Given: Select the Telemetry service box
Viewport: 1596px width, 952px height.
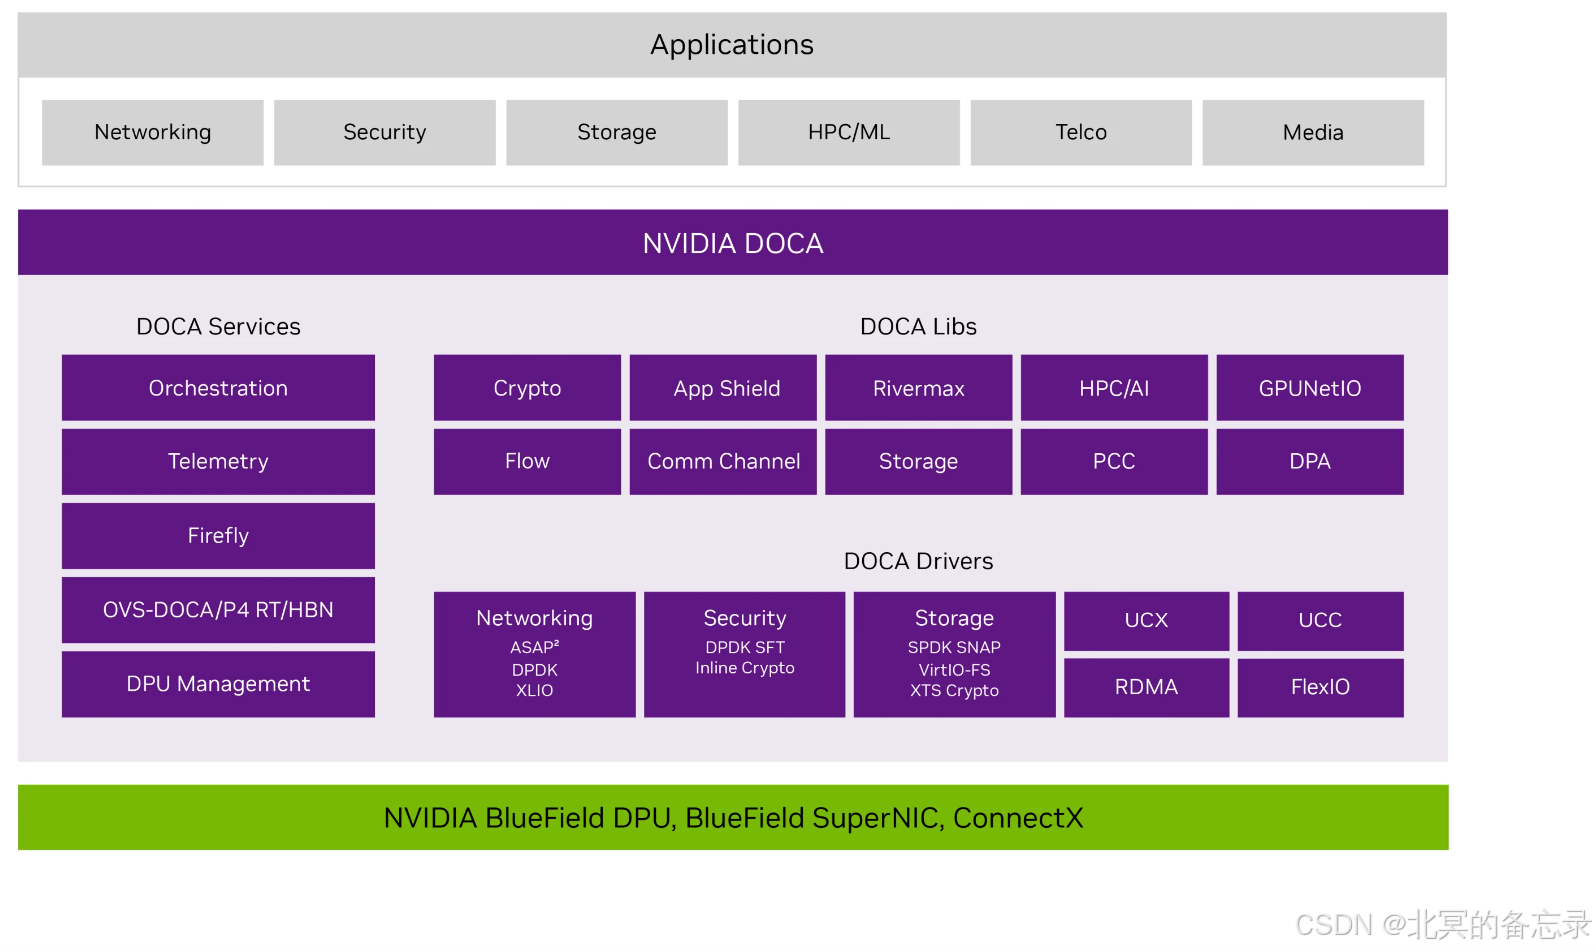Looking at the screenshot, I should (x=218, y=462).
